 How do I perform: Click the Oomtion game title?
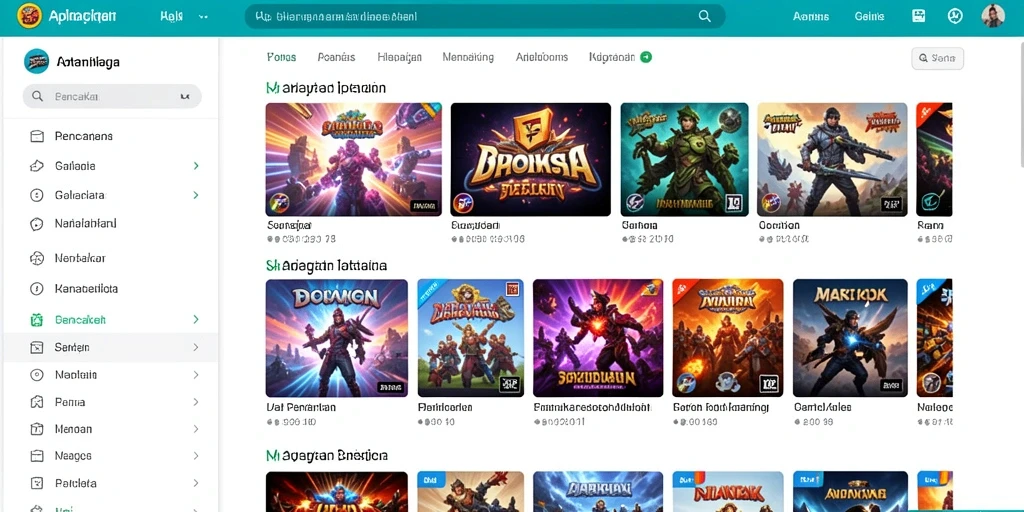point(778,225)
